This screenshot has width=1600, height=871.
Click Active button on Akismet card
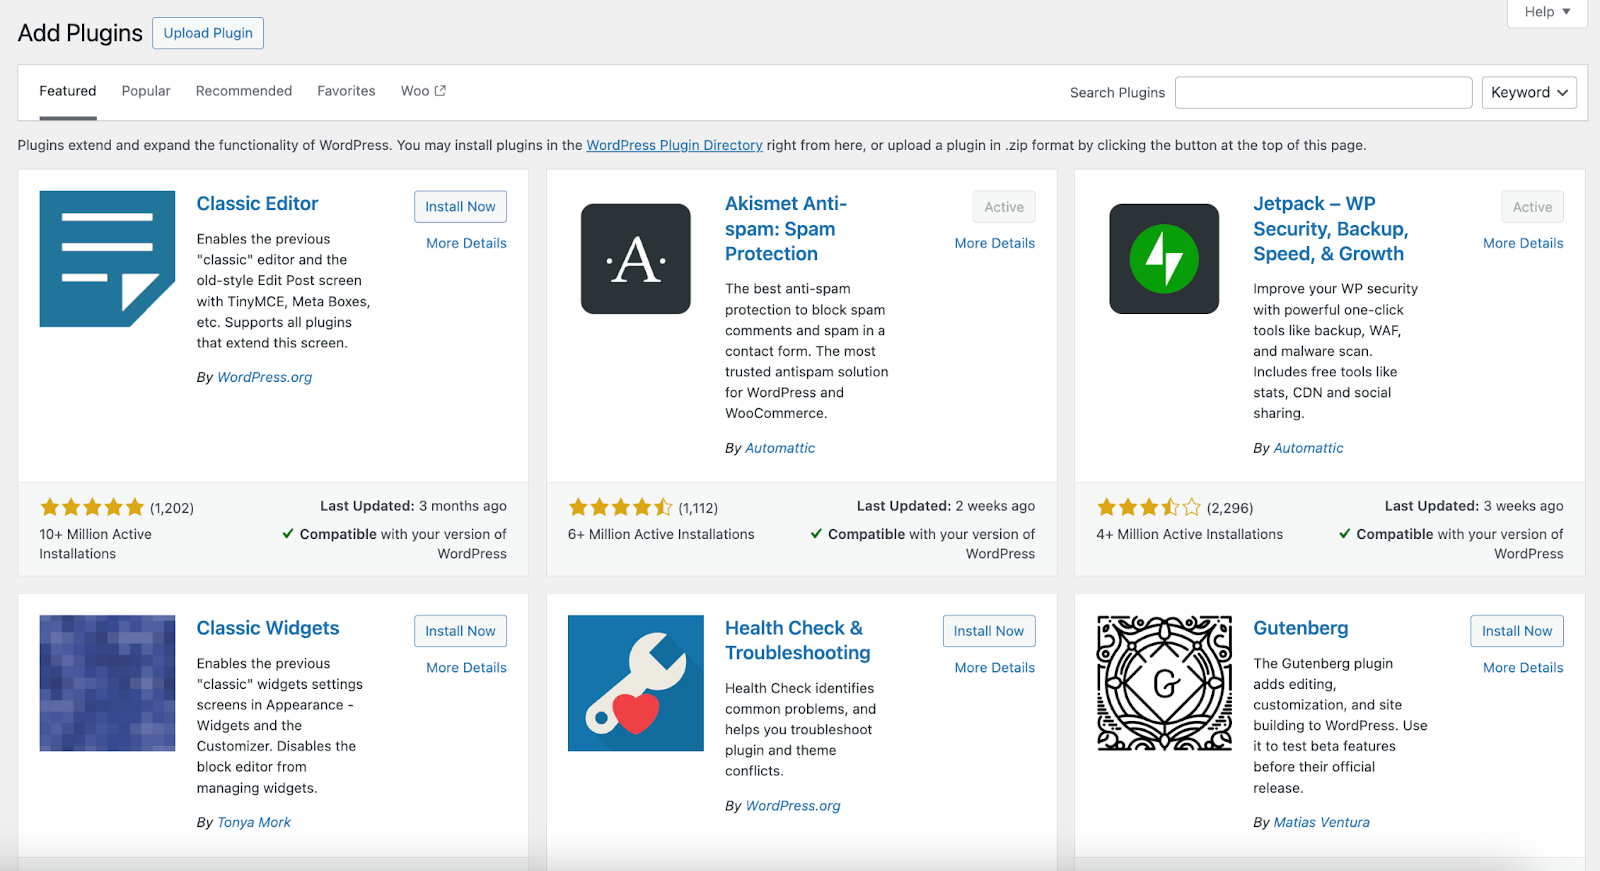click(1004, 207)
